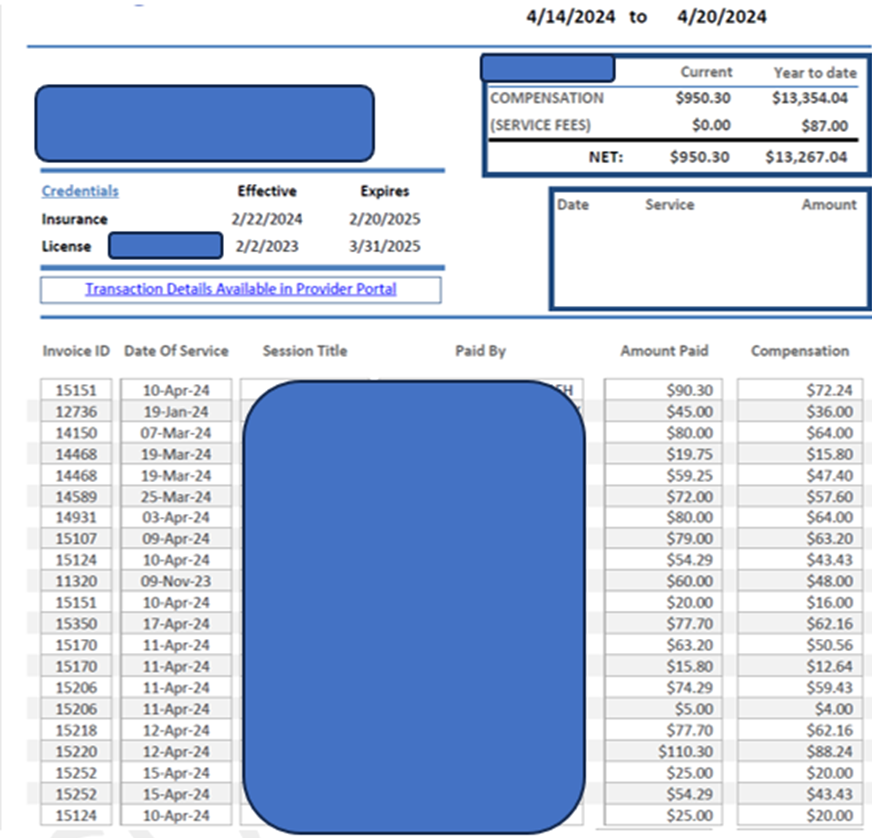Select the period end date 4/20/2024
Screen dimensions: 872x838
click(x=721, y=17)
